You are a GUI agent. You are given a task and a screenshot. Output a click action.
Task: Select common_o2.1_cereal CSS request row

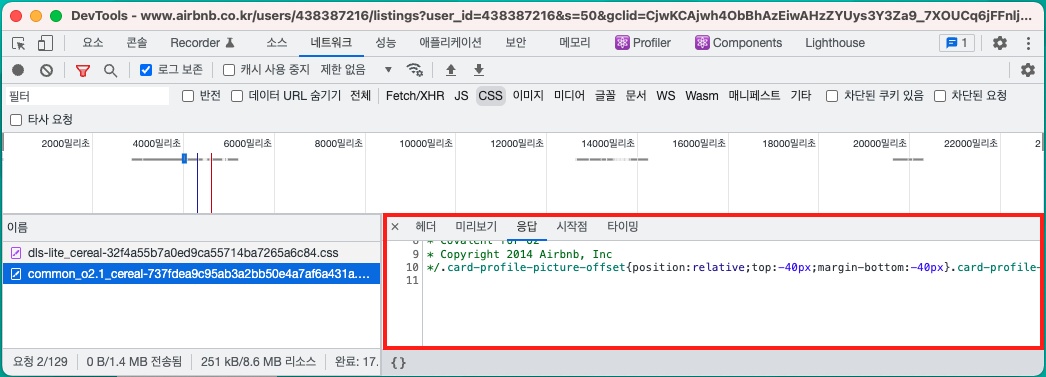(x=191, y=274)
